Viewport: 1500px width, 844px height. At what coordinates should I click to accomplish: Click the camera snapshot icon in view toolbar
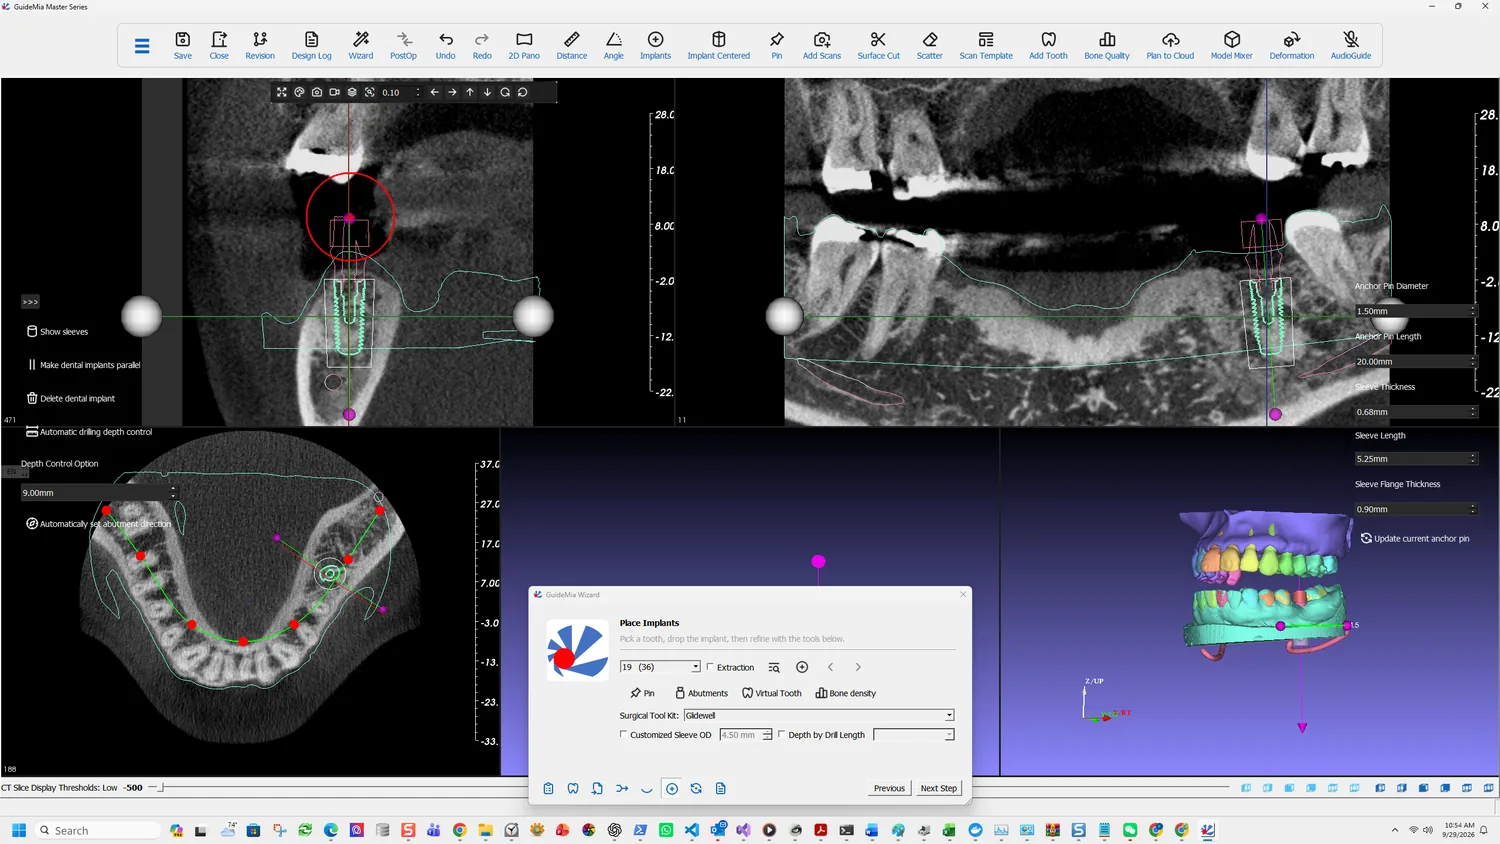(x=317, y=92)
